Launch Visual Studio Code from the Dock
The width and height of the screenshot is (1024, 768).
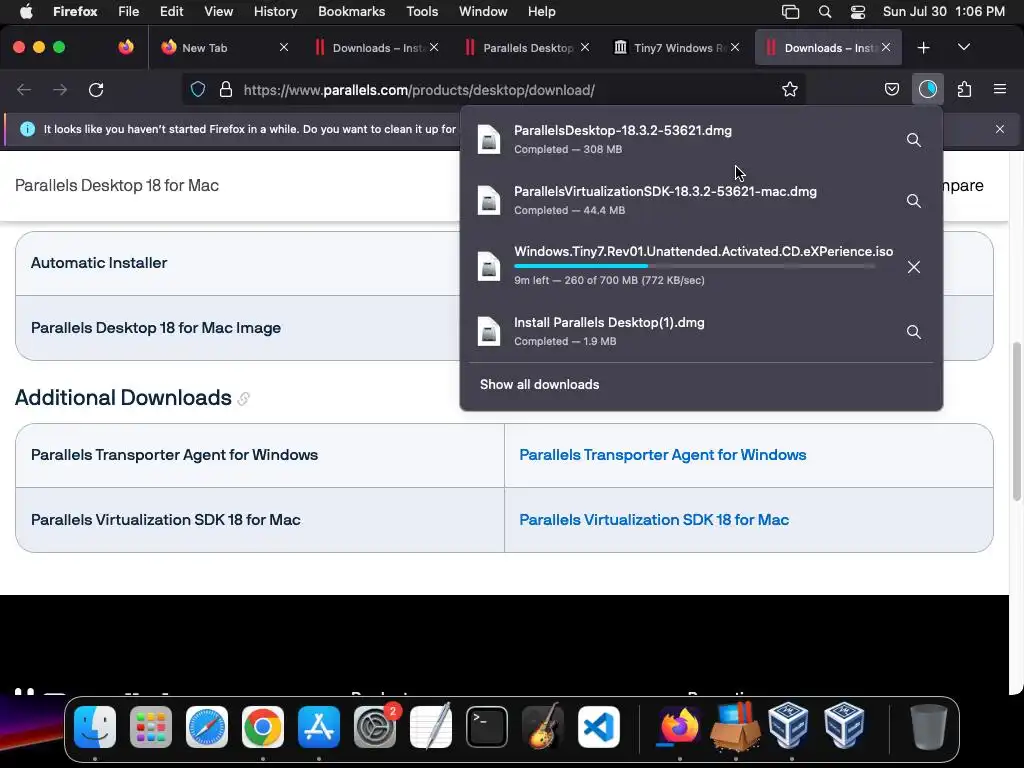click(x=599, y=727)
